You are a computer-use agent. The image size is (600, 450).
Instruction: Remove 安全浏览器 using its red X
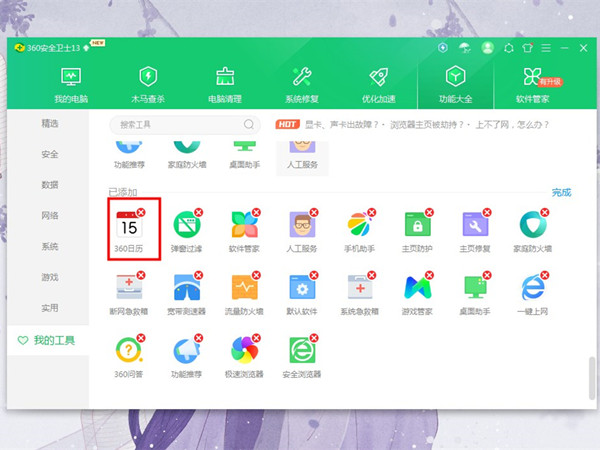pos(314,338)
